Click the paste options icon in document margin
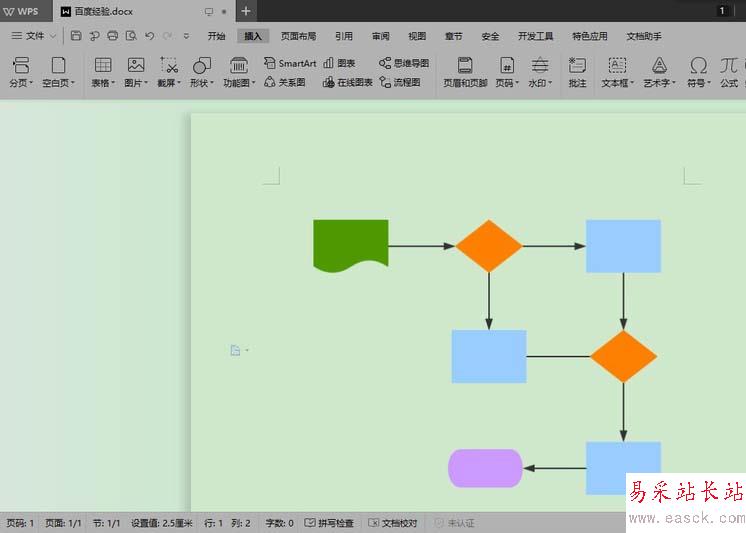This screenshot has width=746, height=533. point(235,350)
